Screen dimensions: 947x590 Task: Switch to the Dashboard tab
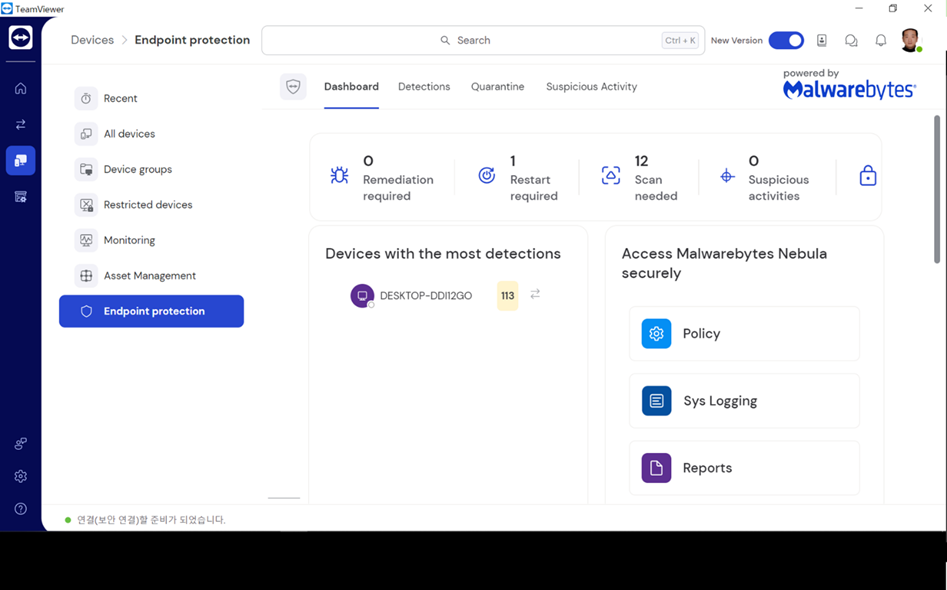(352, 86)
